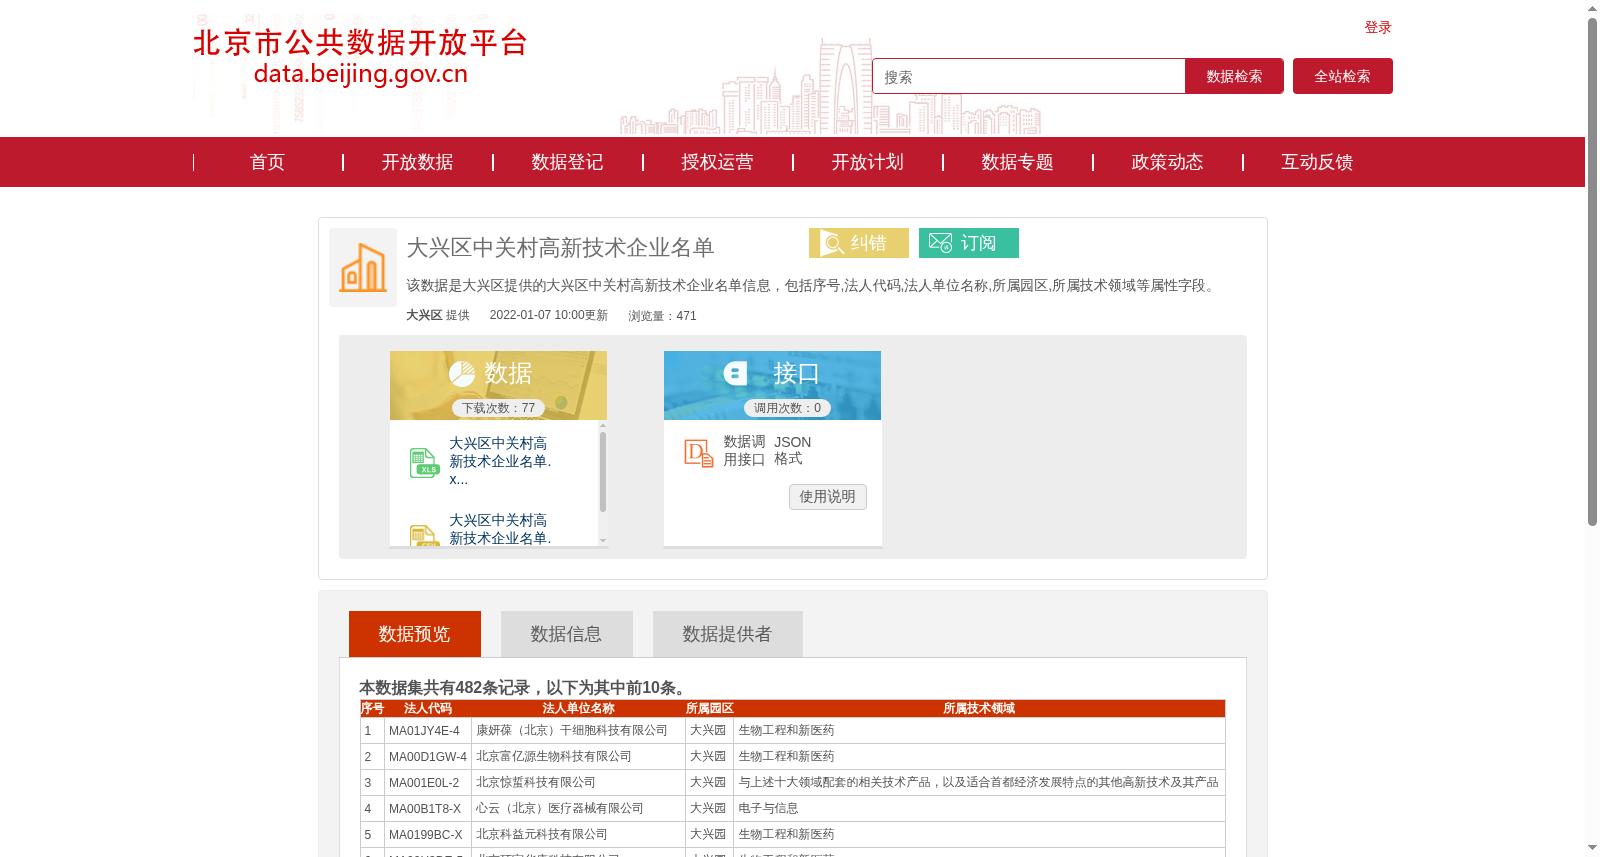This screenshot has width=1600, height=857.
Task: Click the page vertical scrollbar thumb
Action: click(1592, 271)
